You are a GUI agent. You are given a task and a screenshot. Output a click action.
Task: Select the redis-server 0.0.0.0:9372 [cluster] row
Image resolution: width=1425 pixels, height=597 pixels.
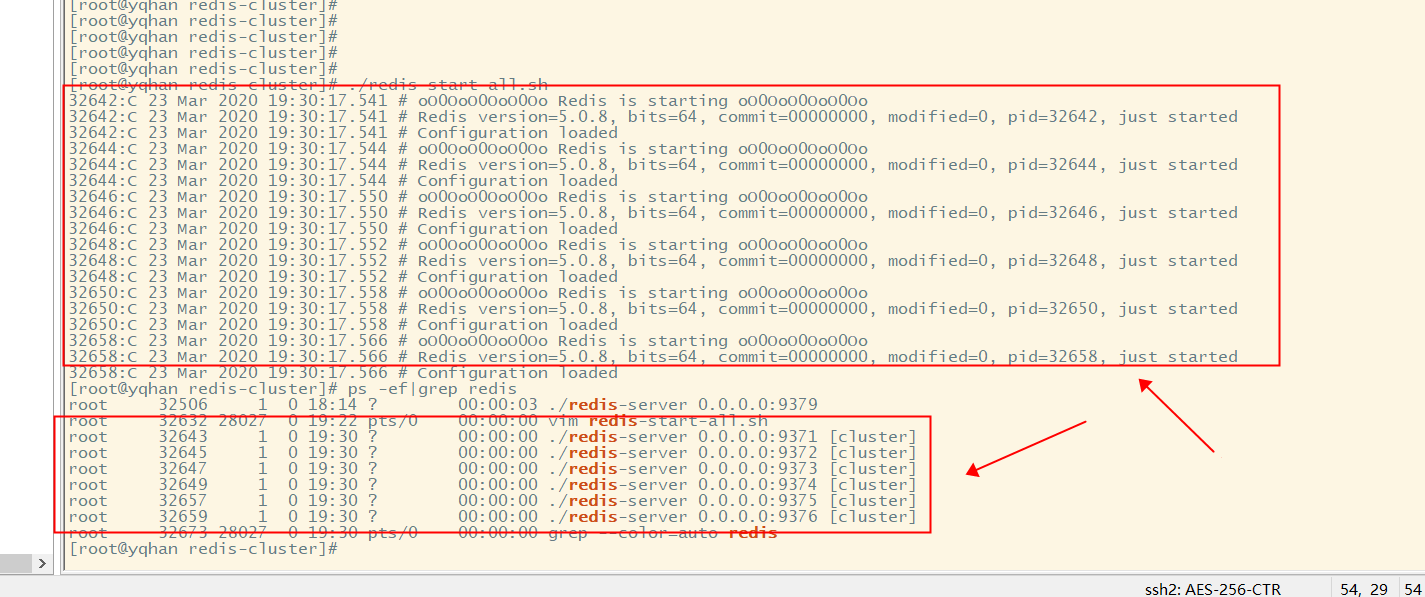(x=492, y=453)
